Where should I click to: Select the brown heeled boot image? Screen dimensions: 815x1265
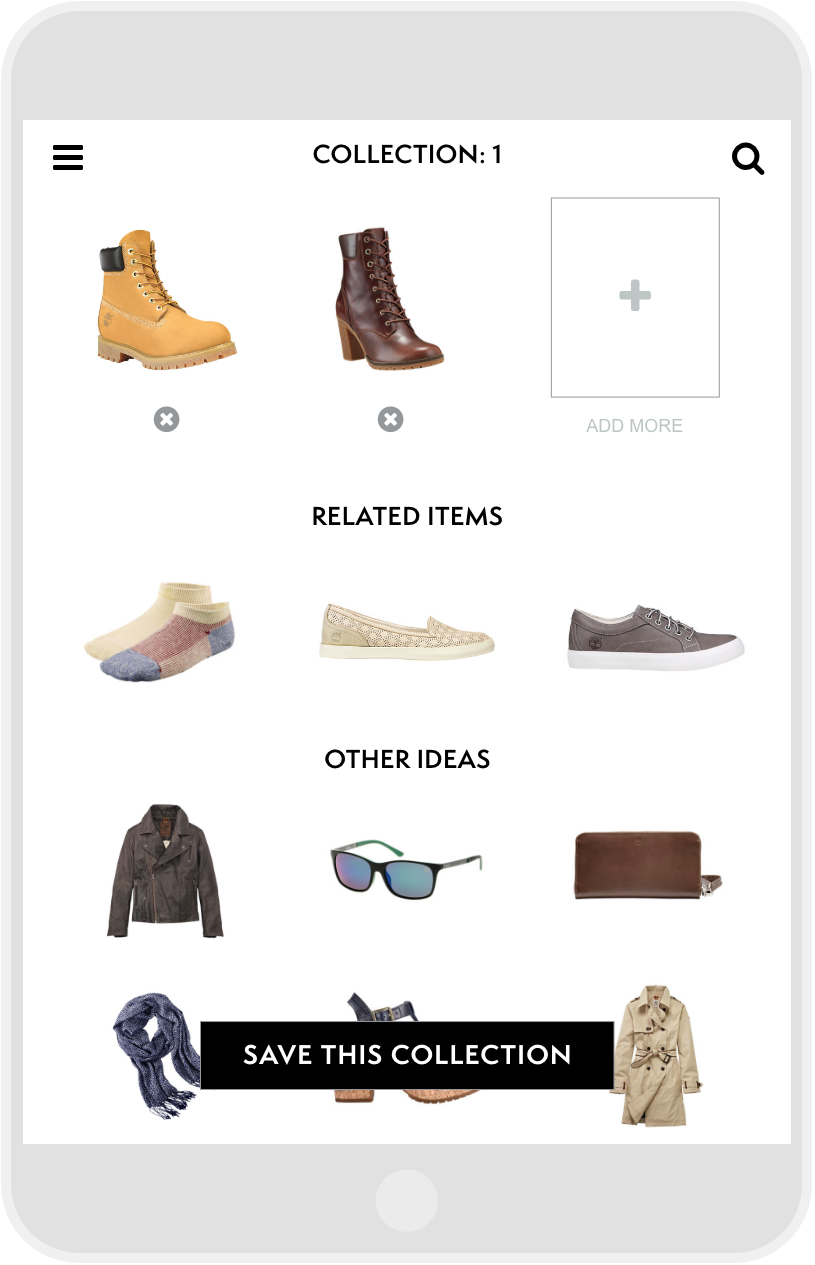388,300
